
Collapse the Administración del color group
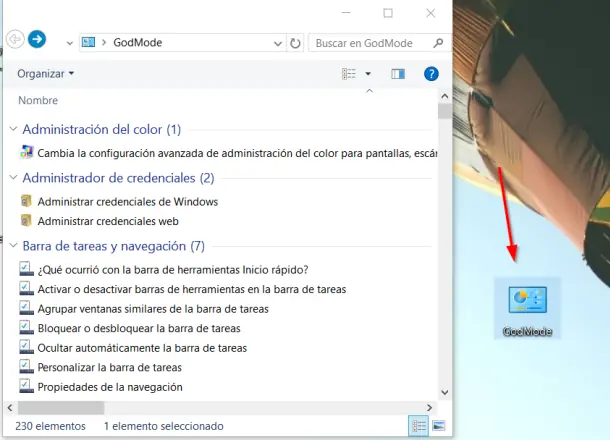coord(13,129)
